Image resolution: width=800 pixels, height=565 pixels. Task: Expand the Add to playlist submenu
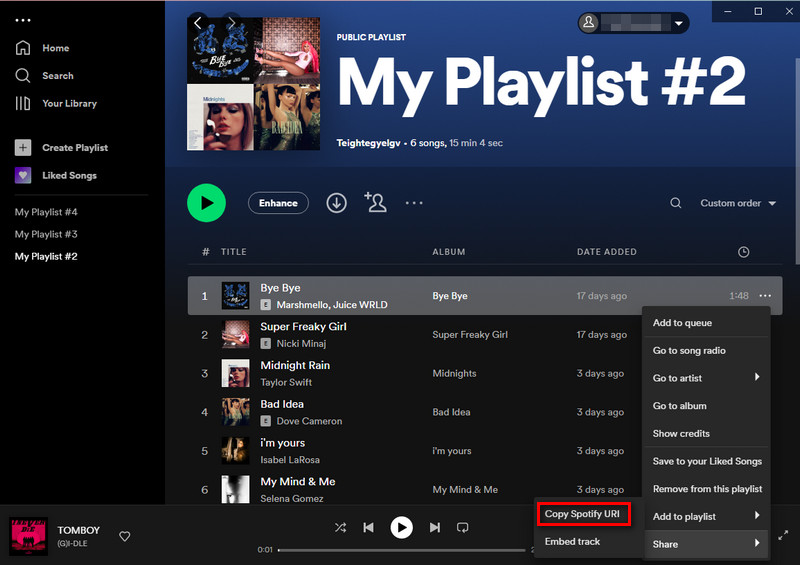point(706,516)
